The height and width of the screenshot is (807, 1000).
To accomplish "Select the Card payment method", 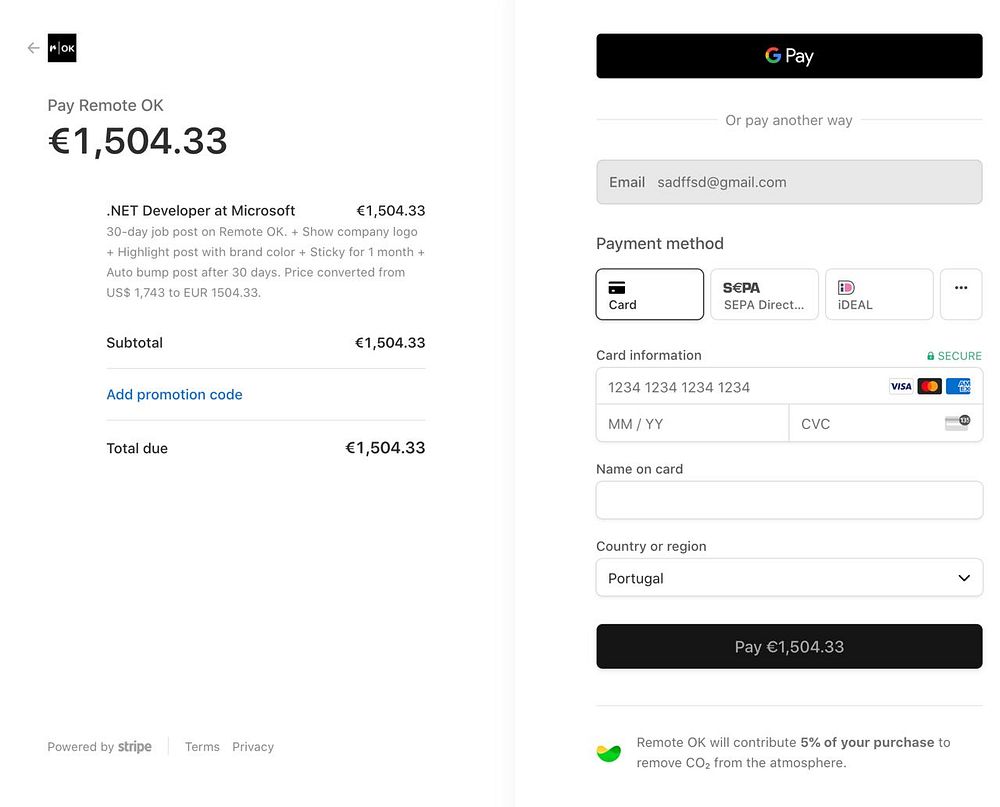I will (650, 294).
